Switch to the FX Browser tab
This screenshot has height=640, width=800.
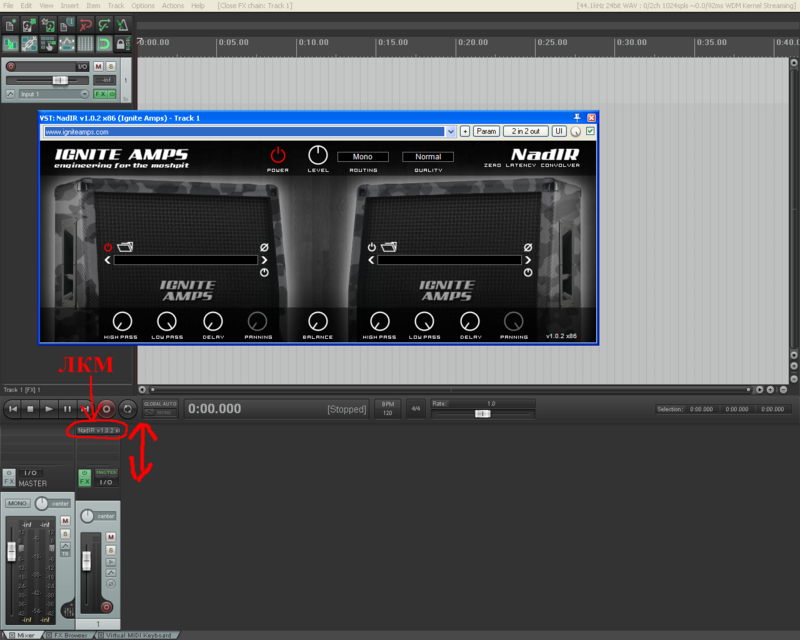click(x=70, y=635)
